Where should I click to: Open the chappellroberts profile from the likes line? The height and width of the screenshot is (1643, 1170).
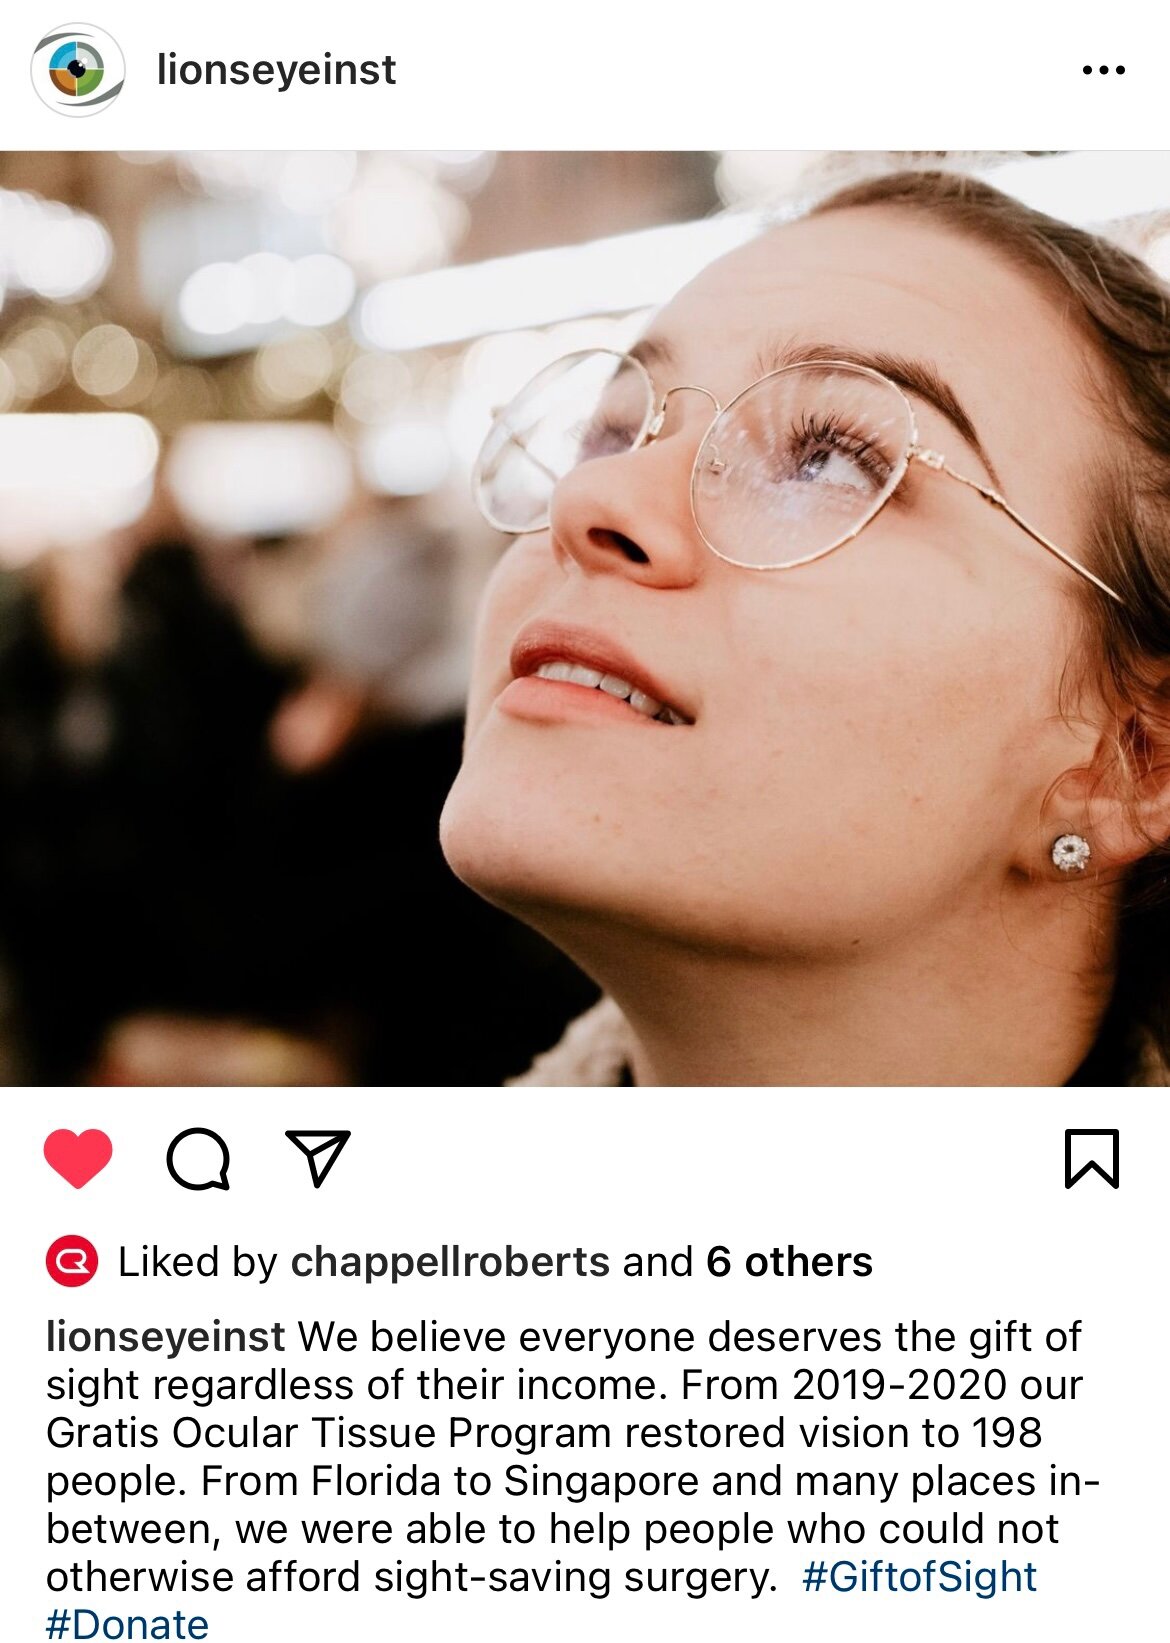pos(450,1262)
